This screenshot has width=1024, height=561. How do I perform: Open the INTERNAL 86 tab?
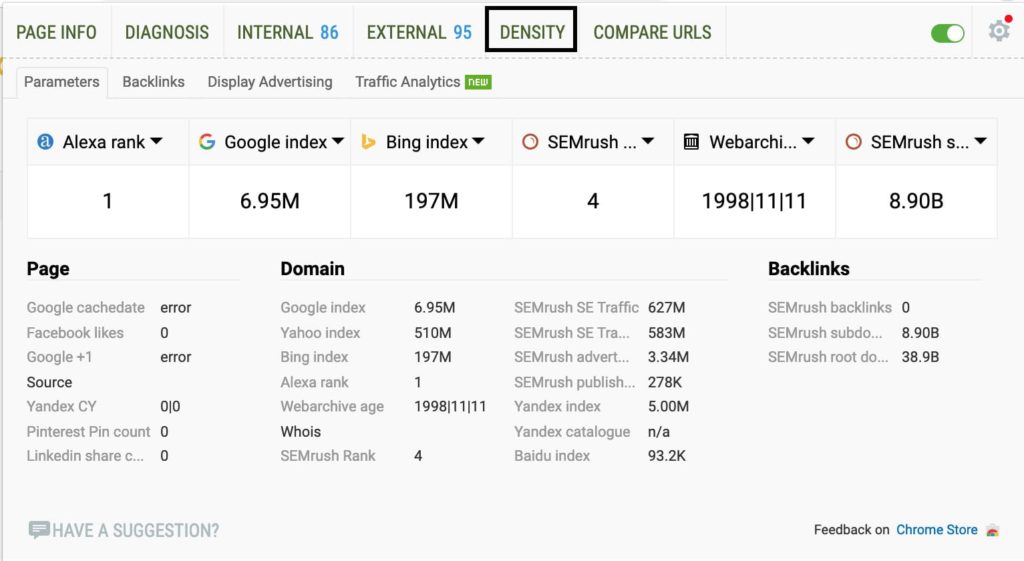287,32
